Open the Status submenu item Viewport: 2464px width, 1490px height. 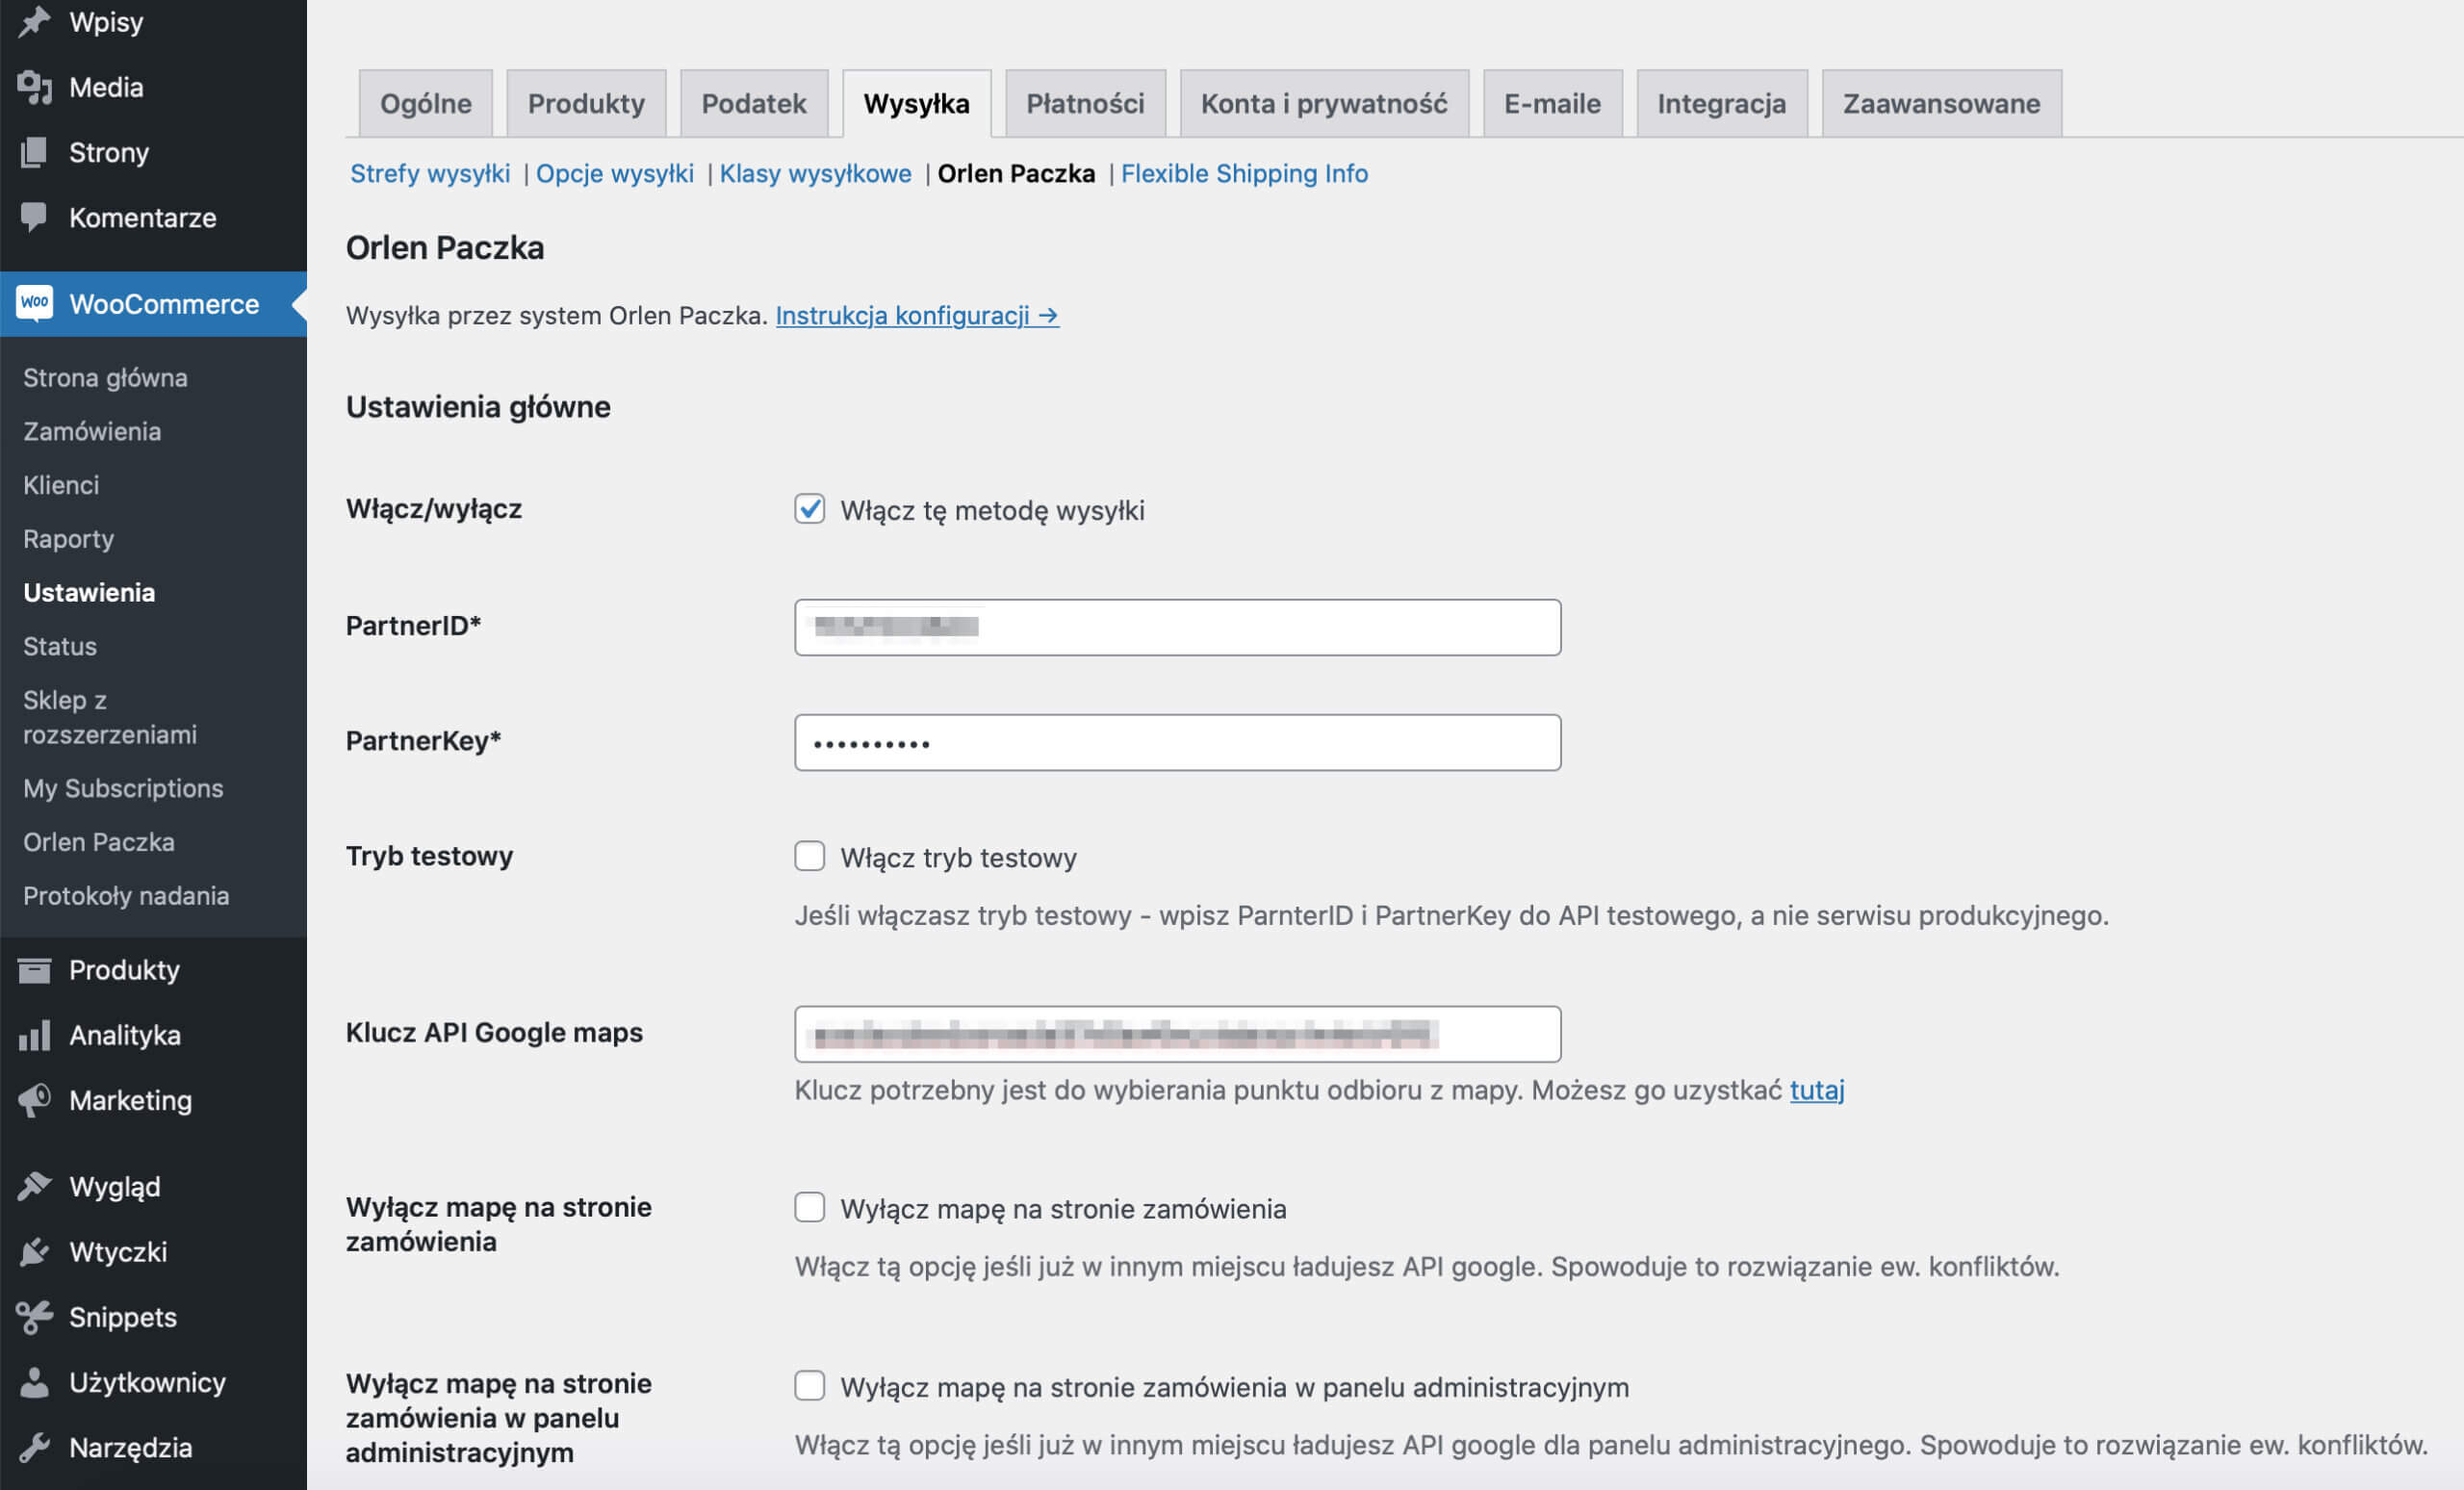point(60,646)
